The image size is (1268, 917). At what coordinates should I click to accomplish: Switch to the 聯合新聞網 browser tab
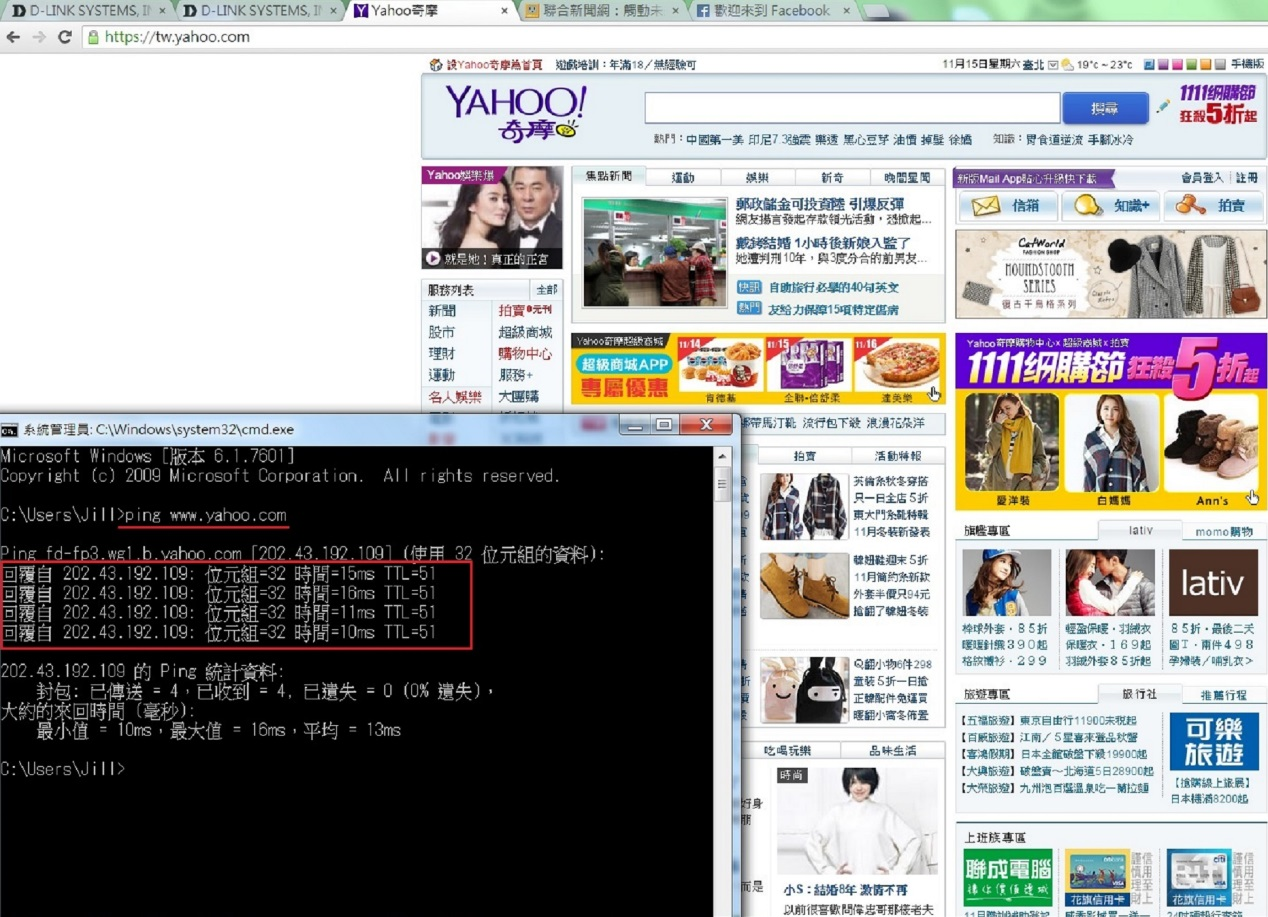tap(603, 11)
